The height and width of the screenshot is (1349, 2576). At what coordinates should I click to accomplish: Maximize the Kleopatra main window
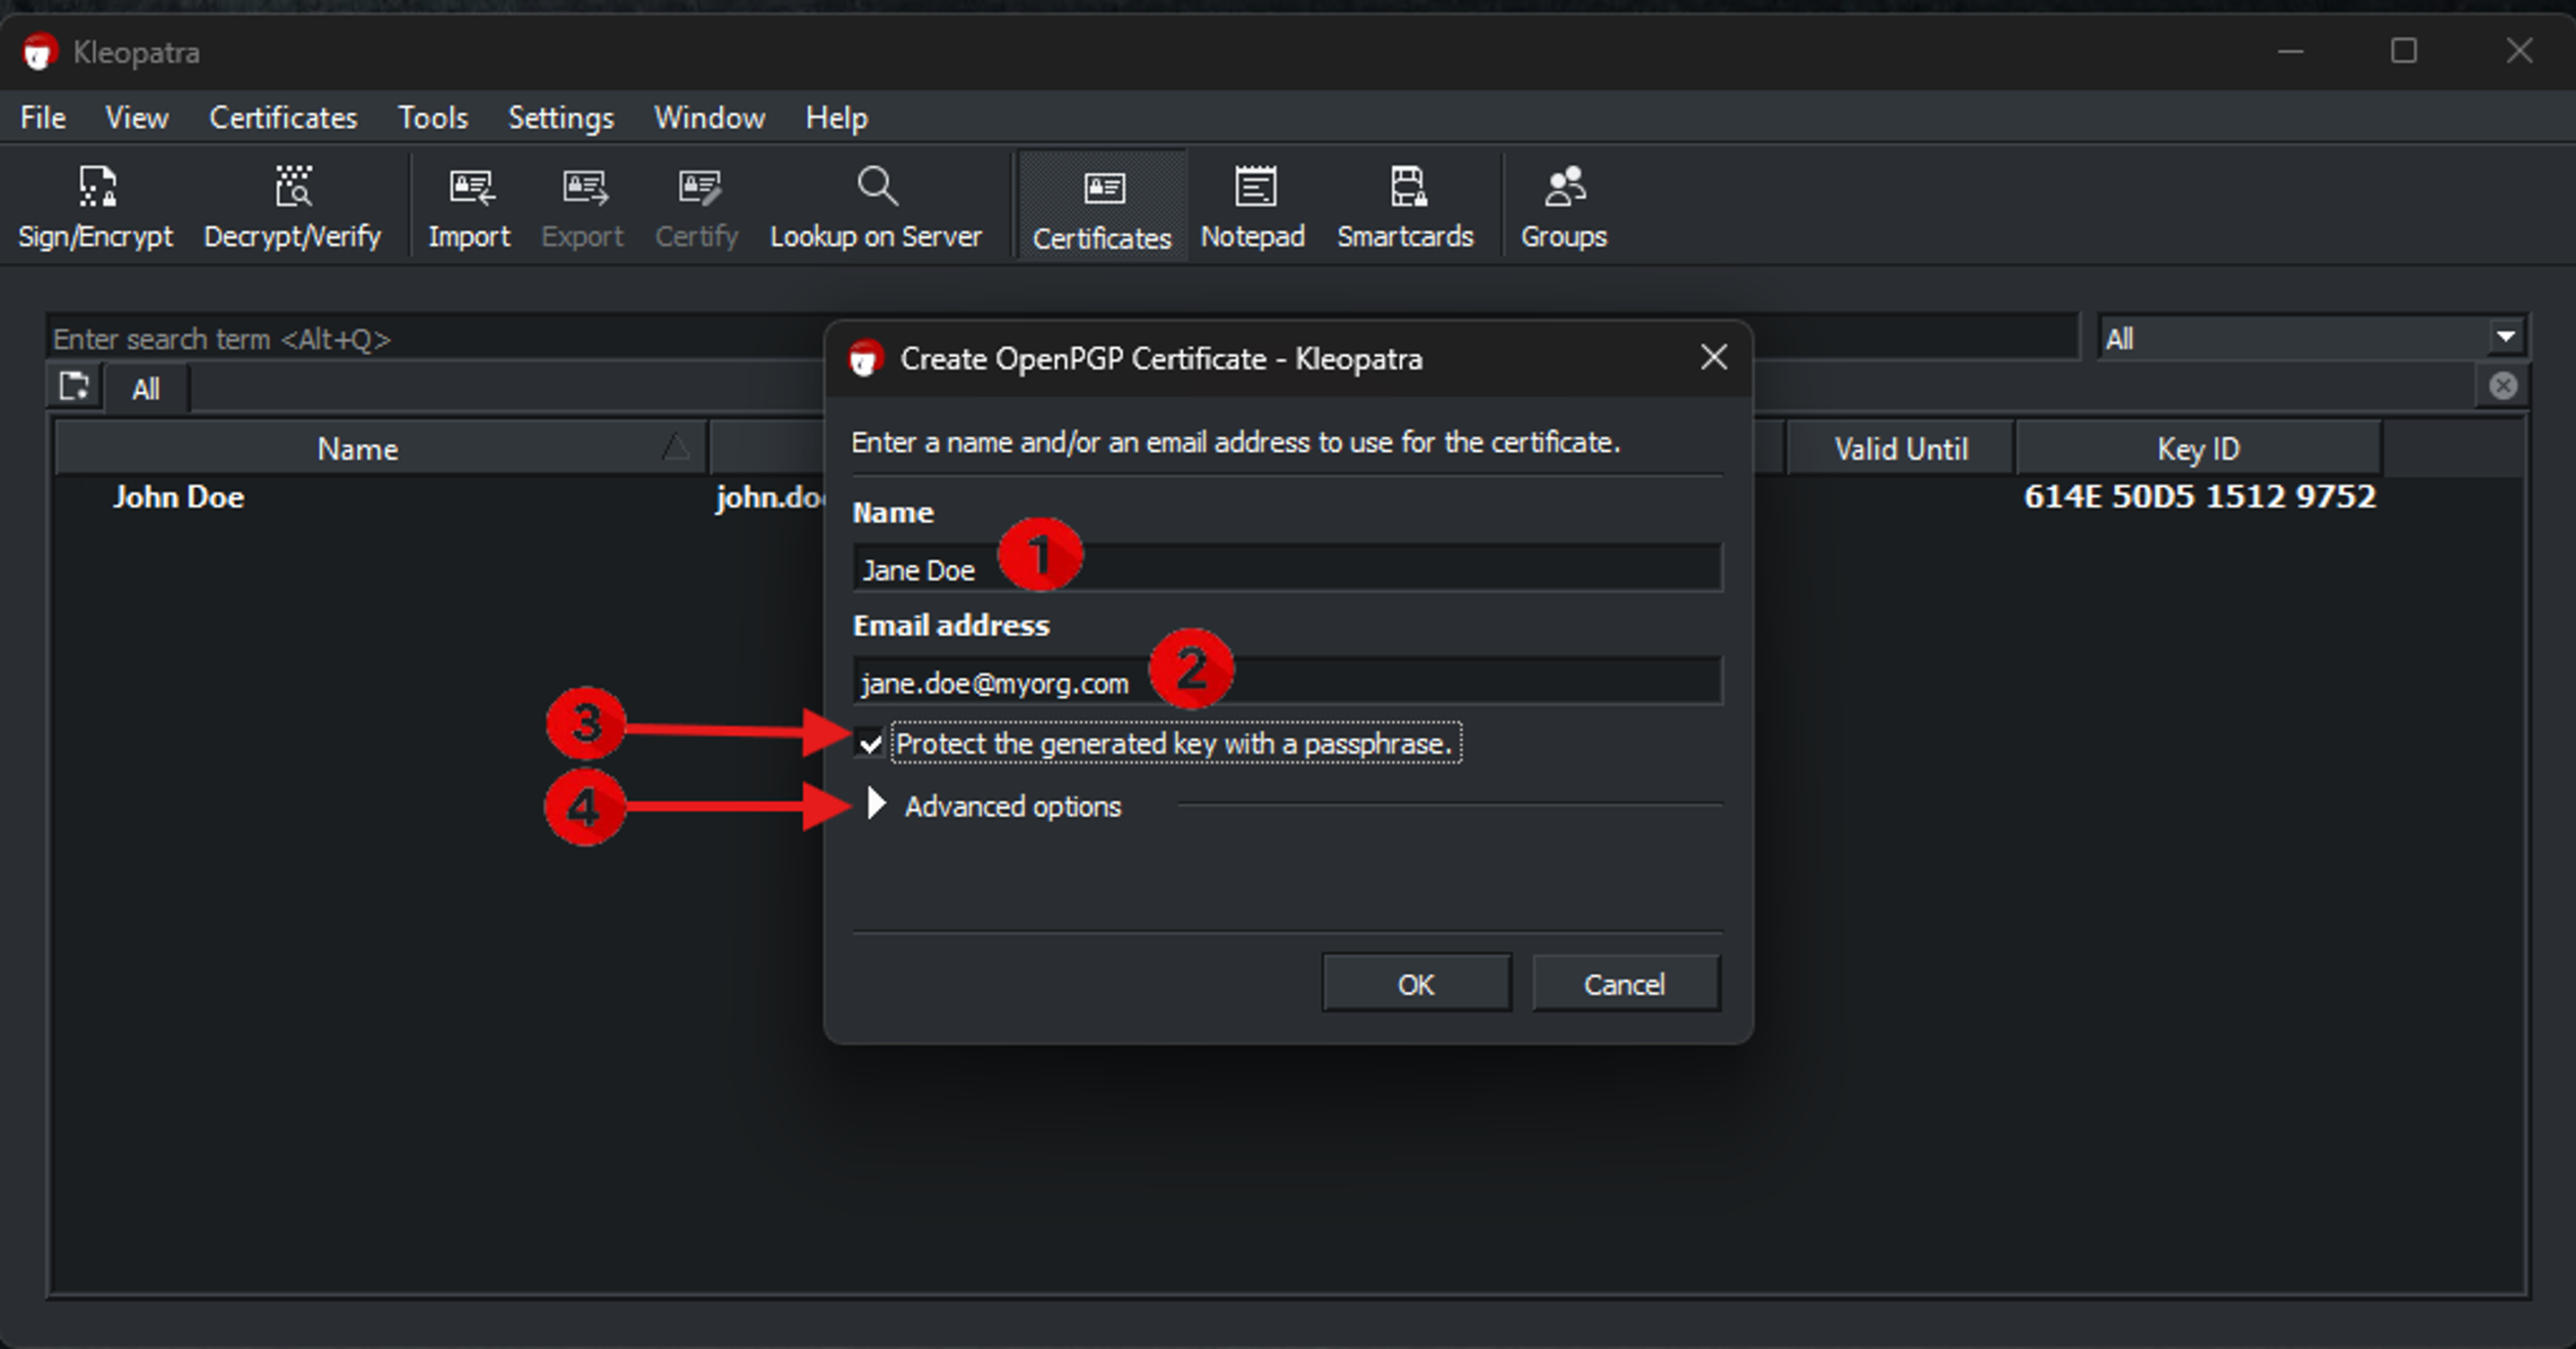(x=2404, y=50)
